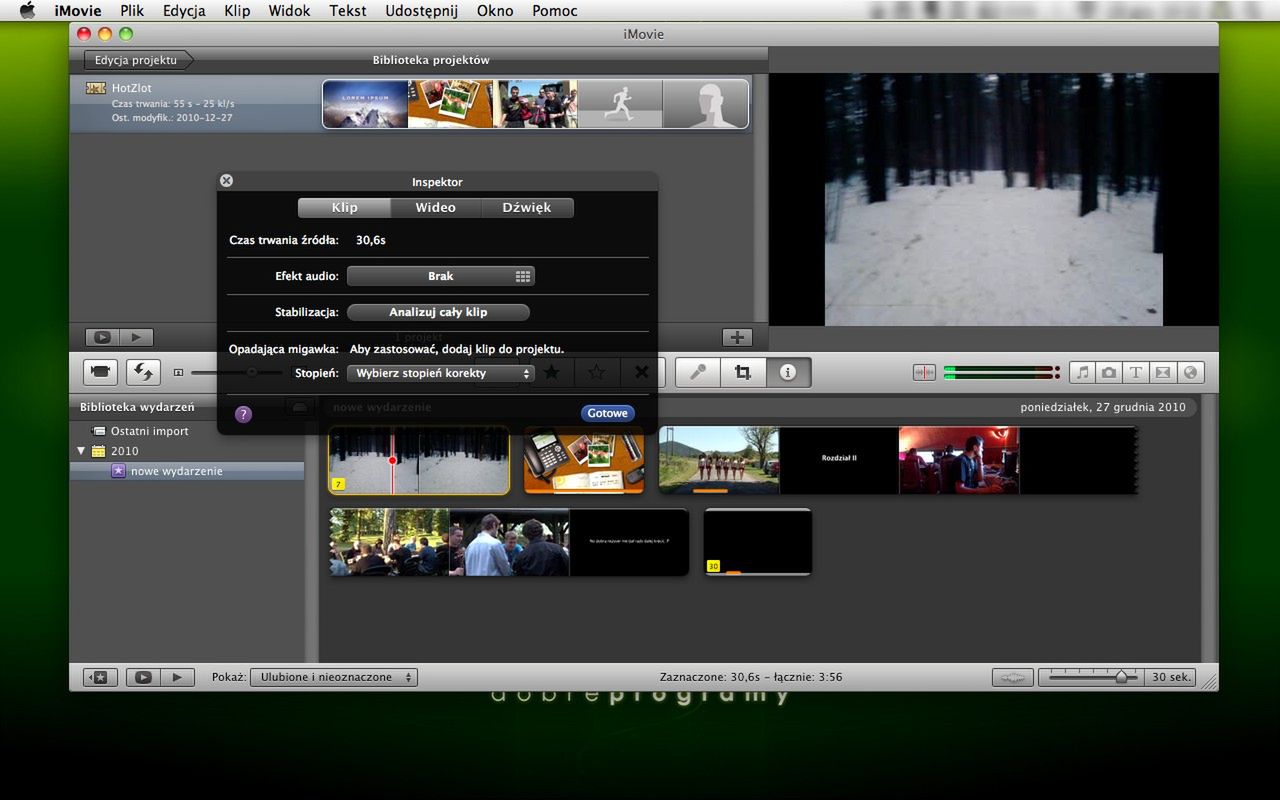Swap events and projects areas
The image size is (1280, 800).
[142, 372]
